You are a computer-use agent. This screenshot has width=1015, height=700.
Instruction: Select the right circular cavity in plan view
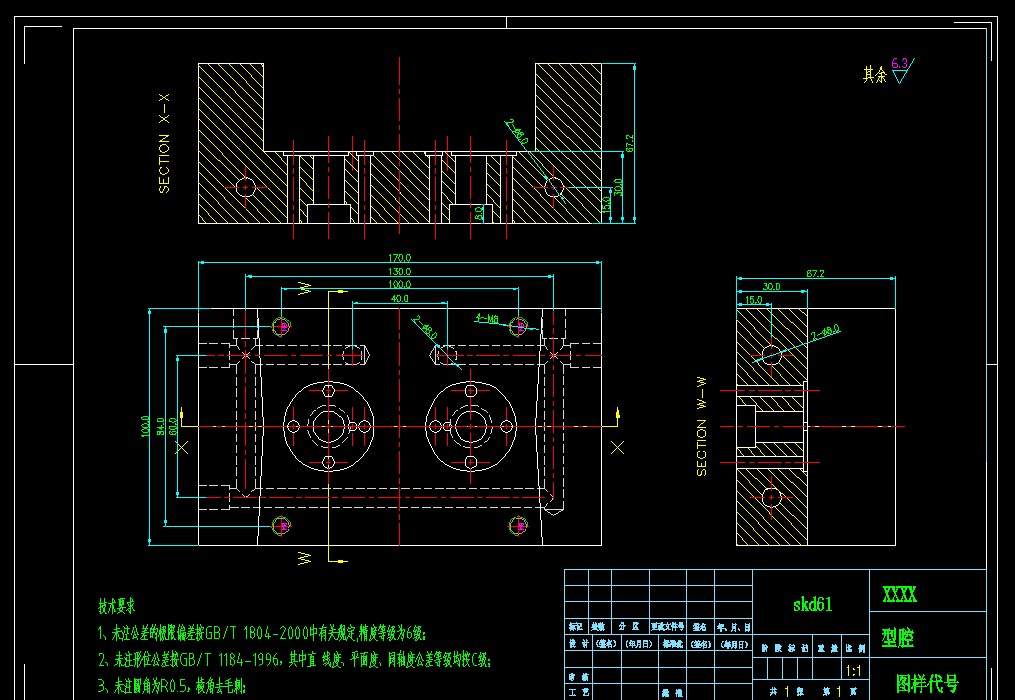[471, 426]
